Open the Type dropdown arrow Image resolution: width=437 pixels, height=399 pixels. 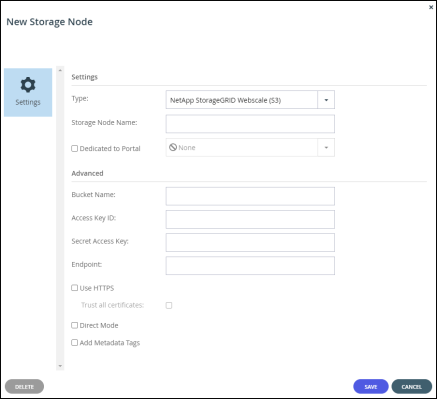(326, 100)
